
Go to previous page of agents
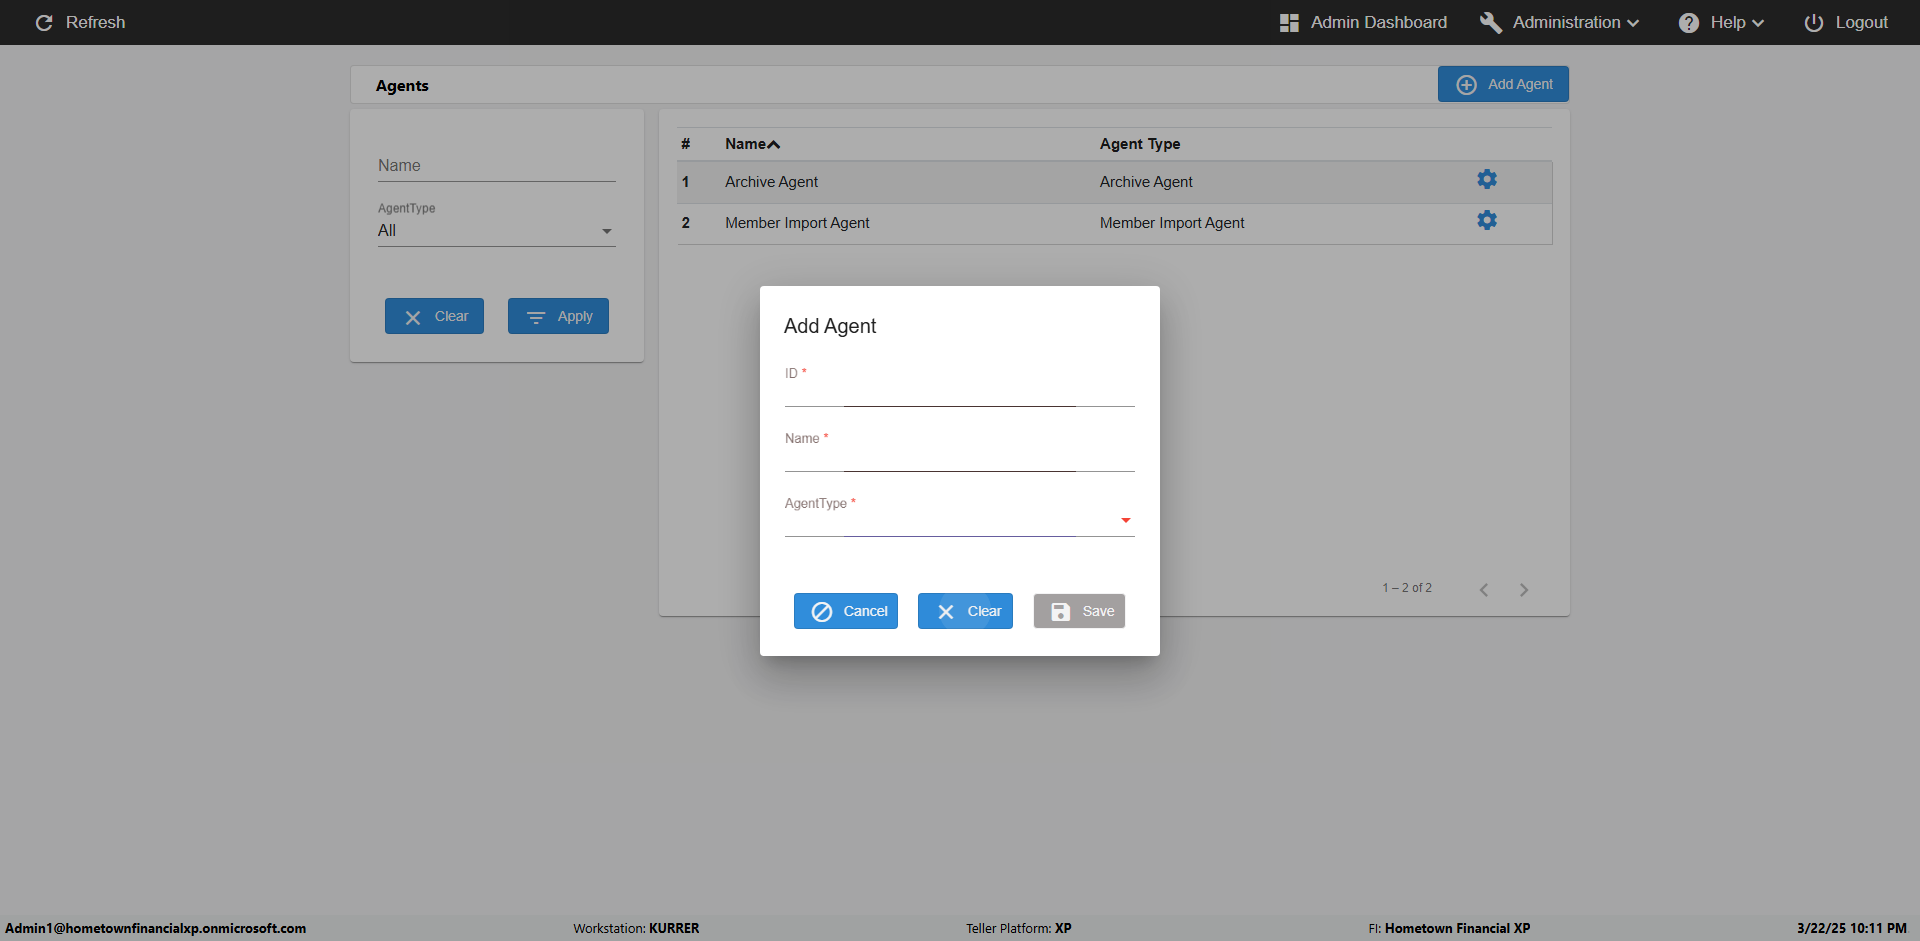(x=1484, y=590)
